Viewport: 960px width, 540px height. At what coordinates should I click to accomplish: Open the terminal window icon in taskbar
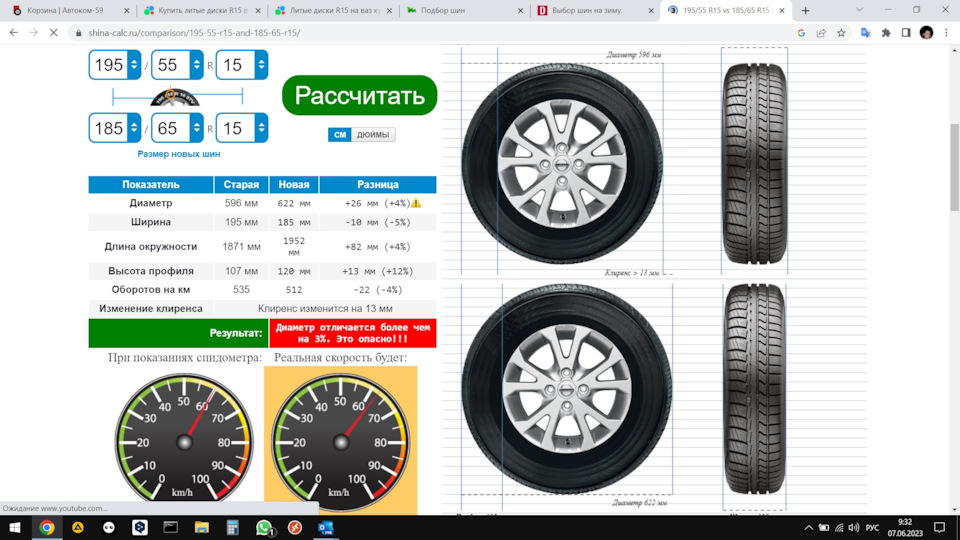point(170,527)
